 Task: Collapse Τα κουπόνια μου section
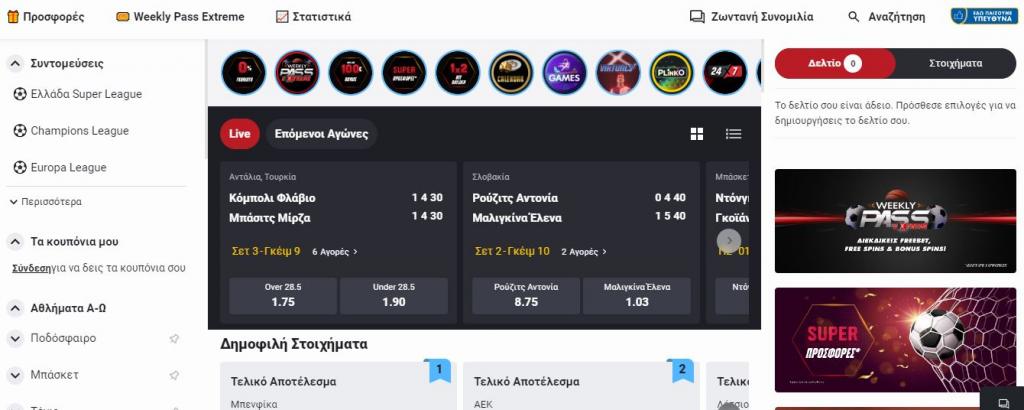point(15,242)
